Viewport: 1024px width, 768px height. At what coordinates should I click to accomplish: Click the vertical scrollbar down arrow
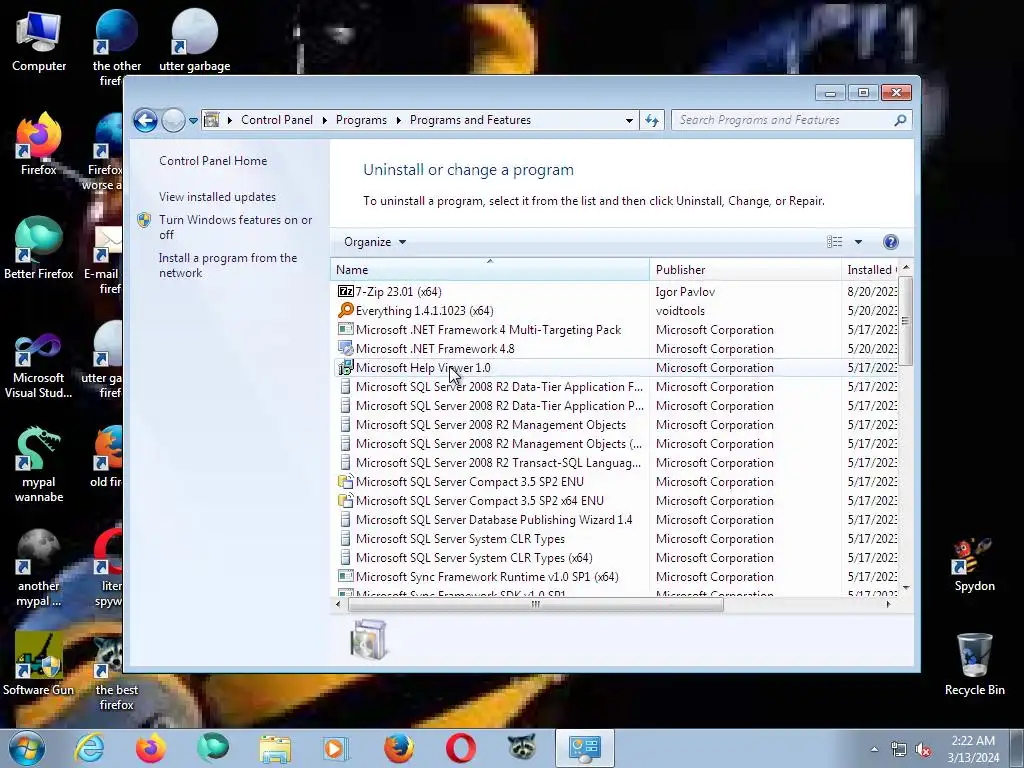pyautogui.click(x=906, y=588)
